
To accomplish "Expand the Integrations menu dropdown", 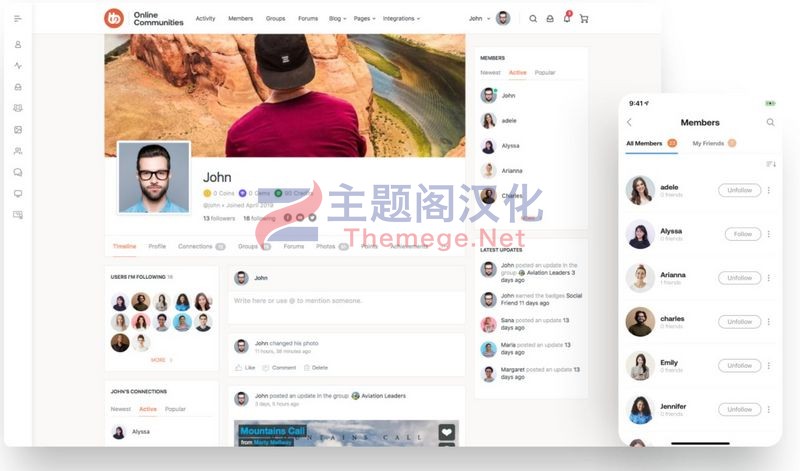I will 402,18.
